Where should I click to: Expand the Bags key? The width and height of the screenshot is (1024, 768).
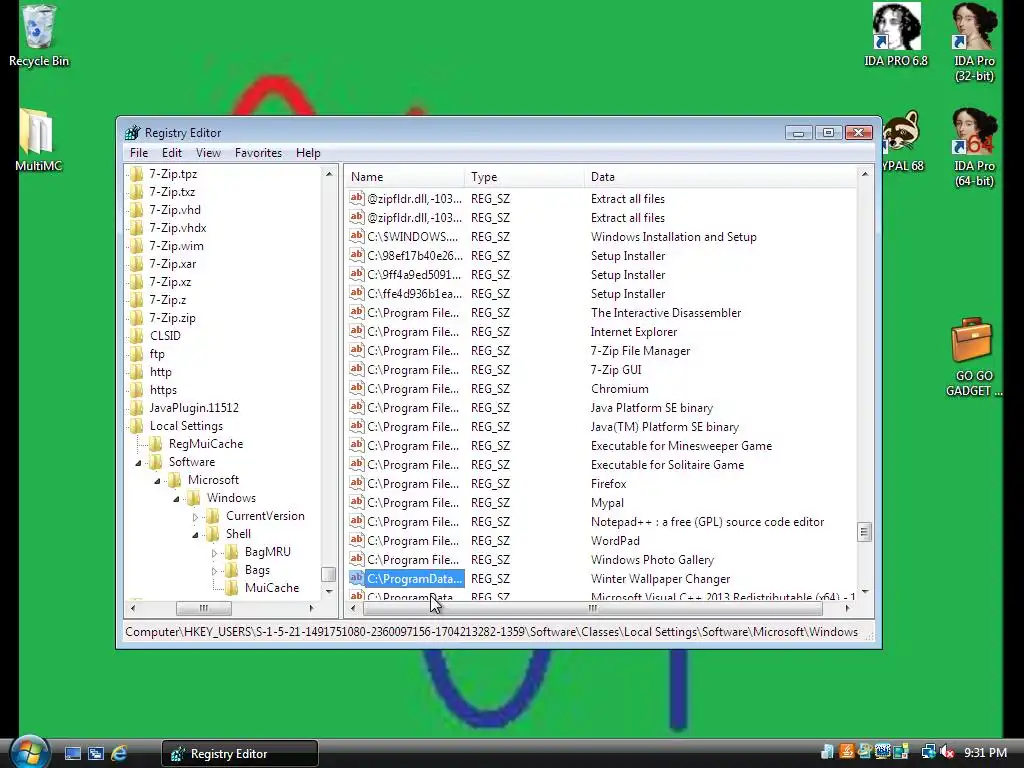(214, 571)
